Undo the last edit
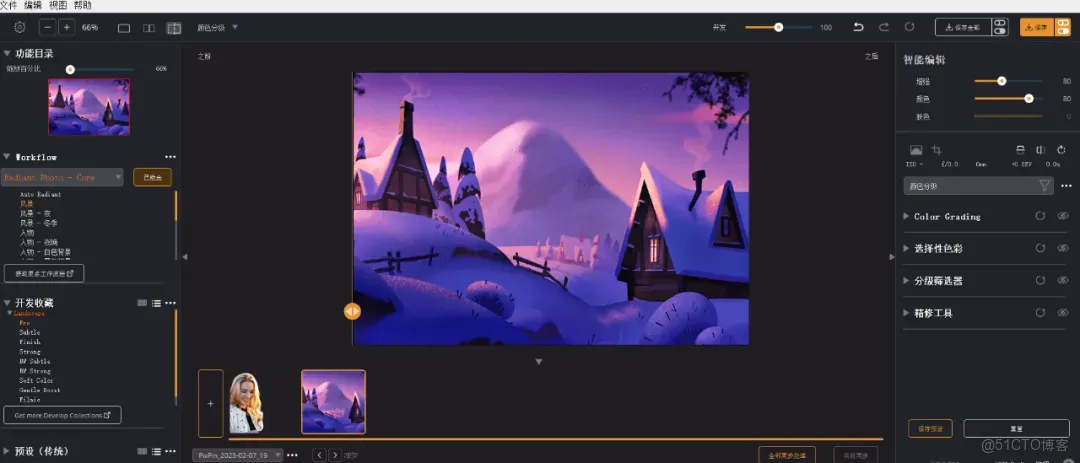This screenshot has height=463, width=1080. point(858,28)
